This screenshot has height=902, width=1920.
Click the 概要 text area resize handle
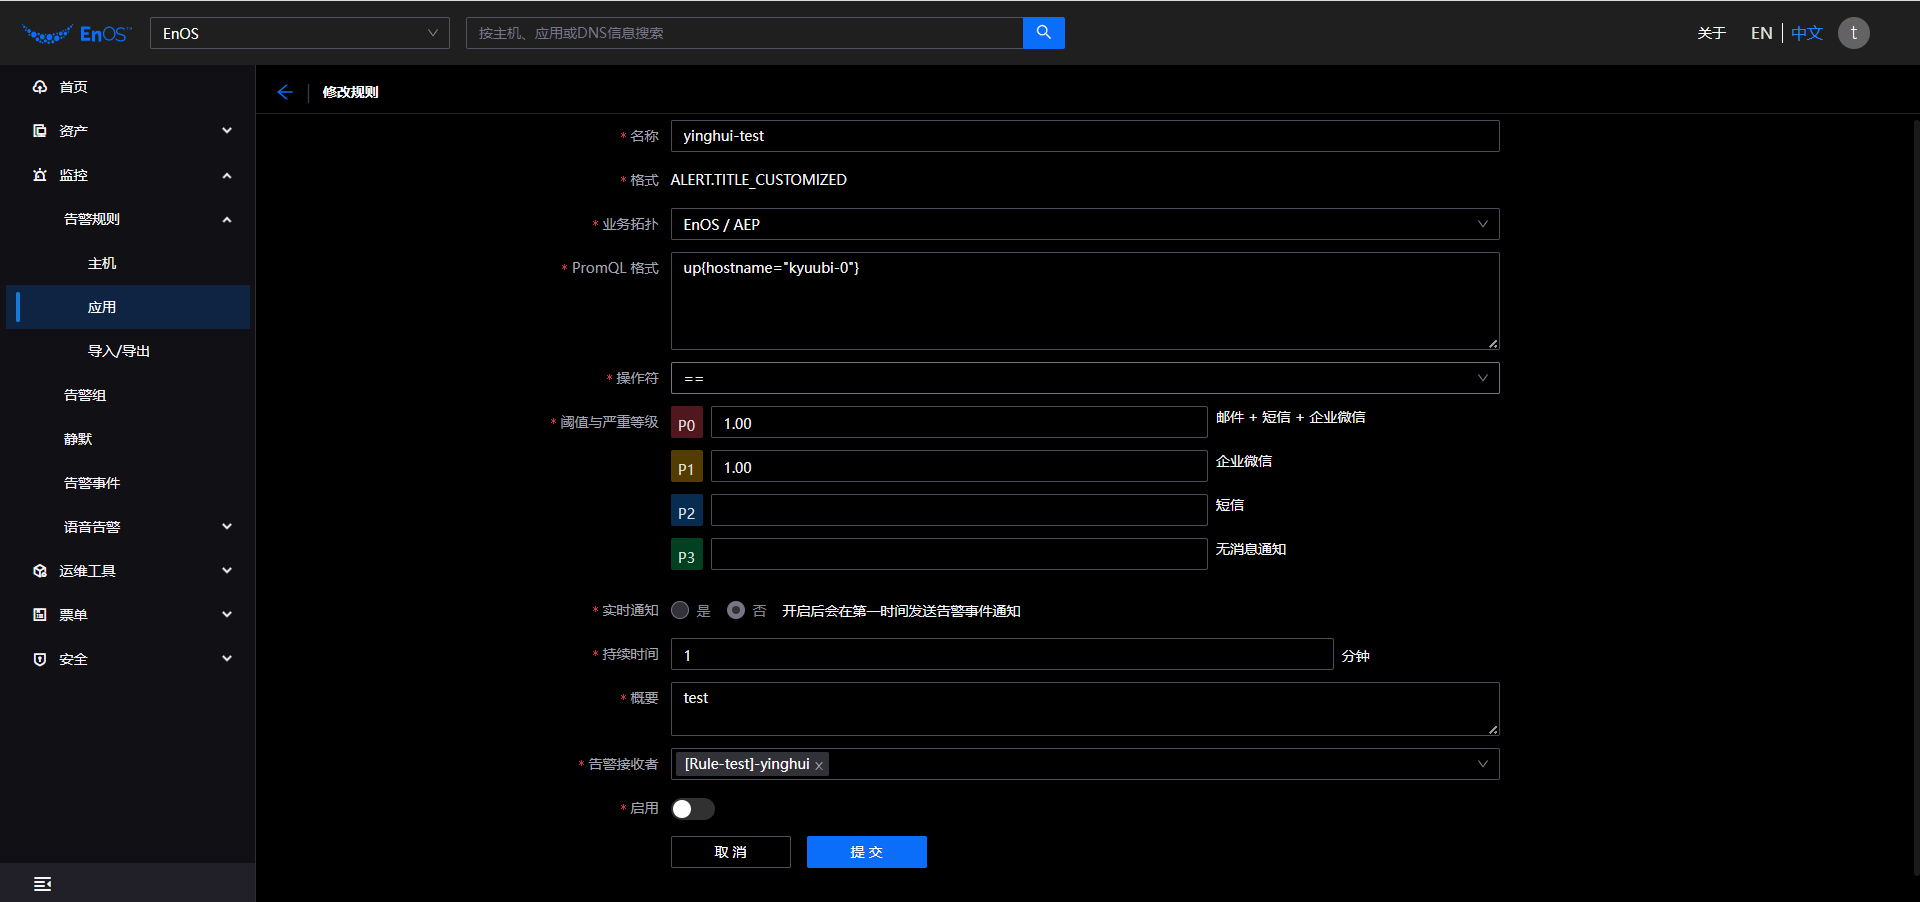click(1493, 729)
